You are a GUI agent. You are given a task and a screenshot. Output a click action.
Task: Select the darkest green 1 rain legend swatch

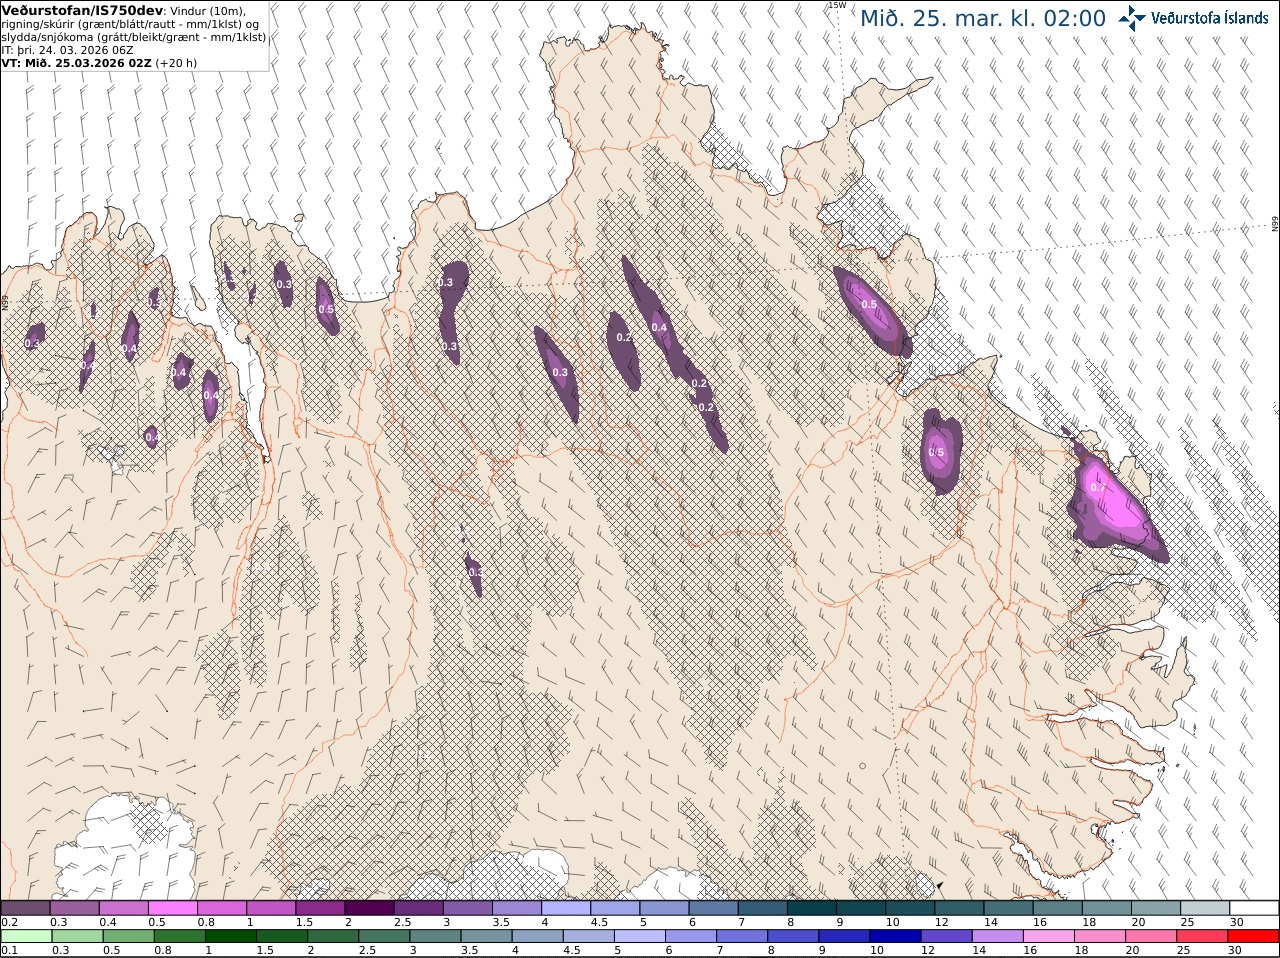pyautogui.click(x=230, y=937)
